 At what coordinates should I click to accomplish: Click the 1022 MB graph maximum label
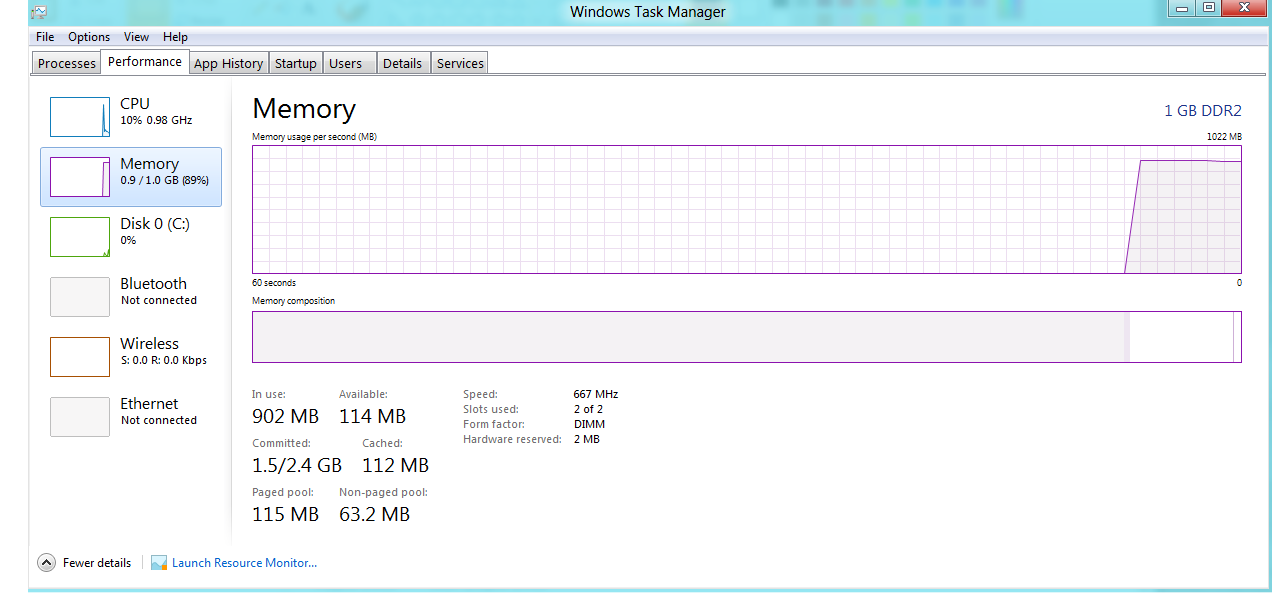tap(1224, 137)
